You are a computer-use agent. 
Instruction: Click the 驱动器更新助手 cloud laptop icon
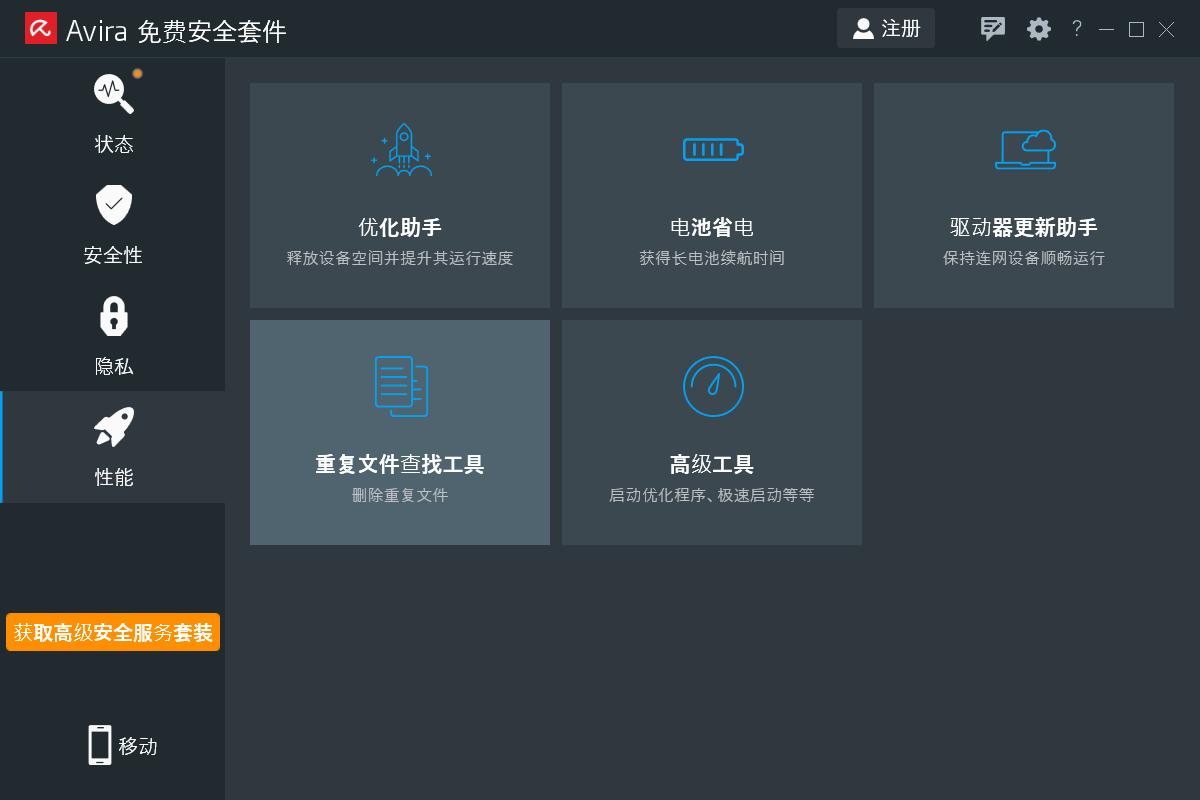point(1024,148)
